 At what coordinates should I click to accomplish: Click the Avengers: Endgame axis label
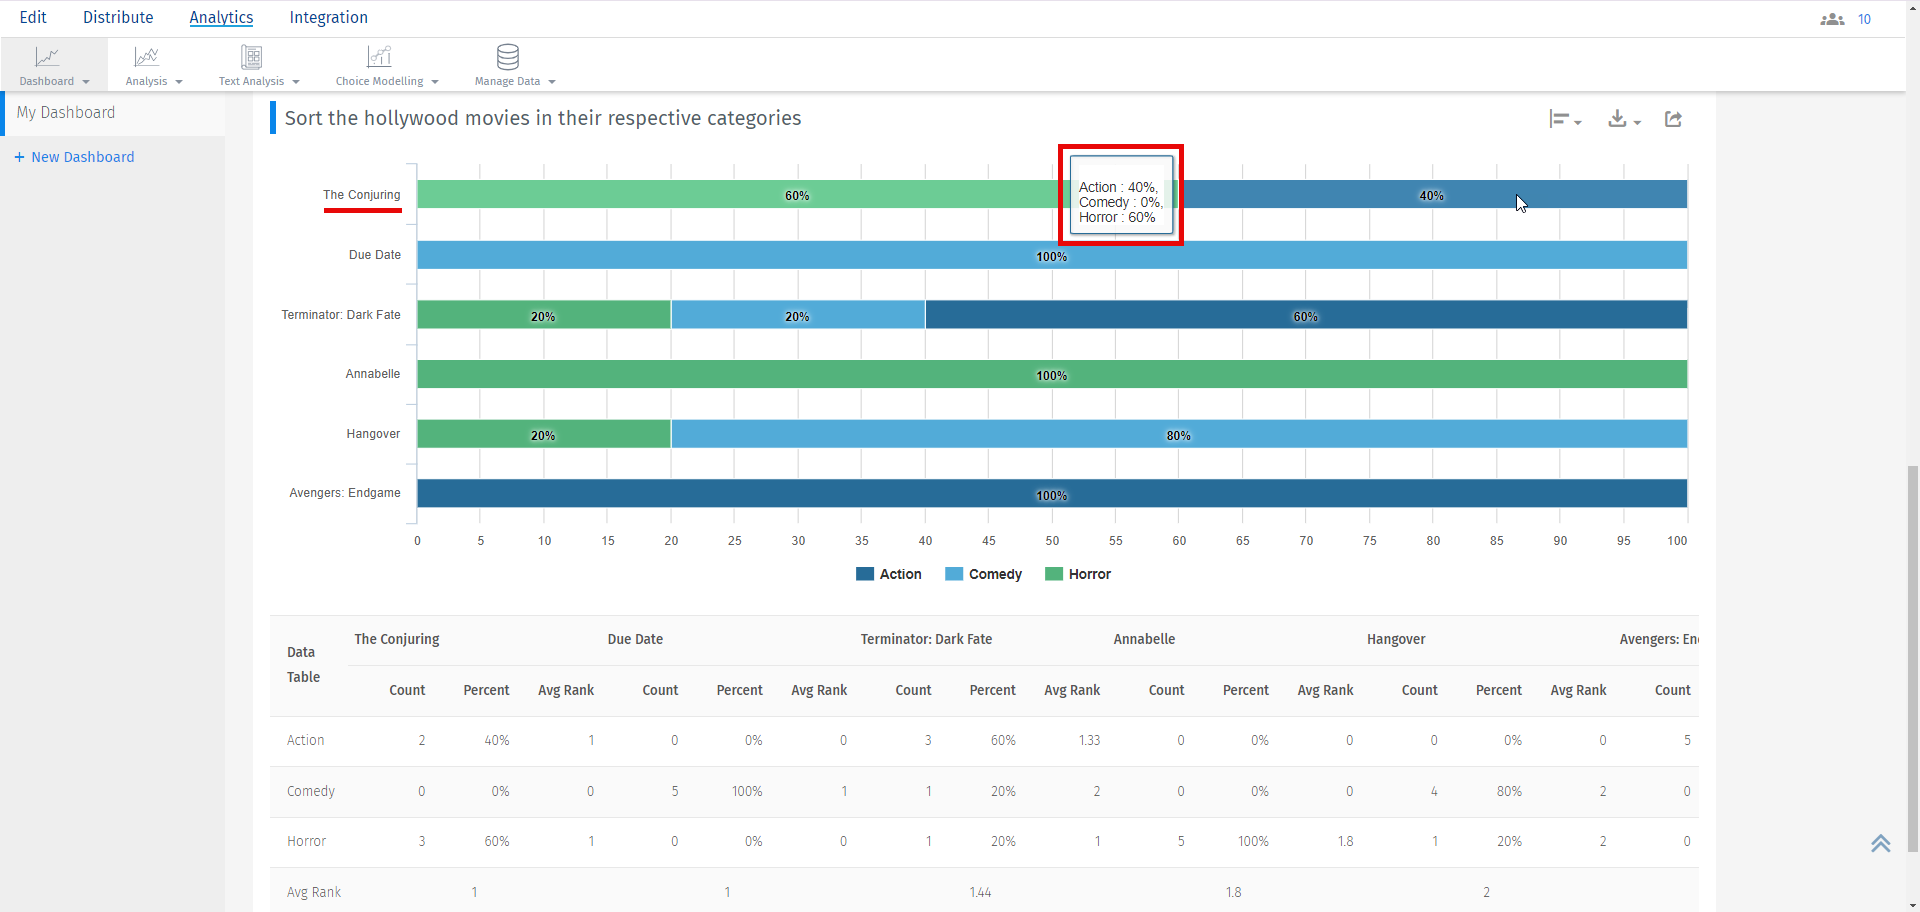point(345,493)
